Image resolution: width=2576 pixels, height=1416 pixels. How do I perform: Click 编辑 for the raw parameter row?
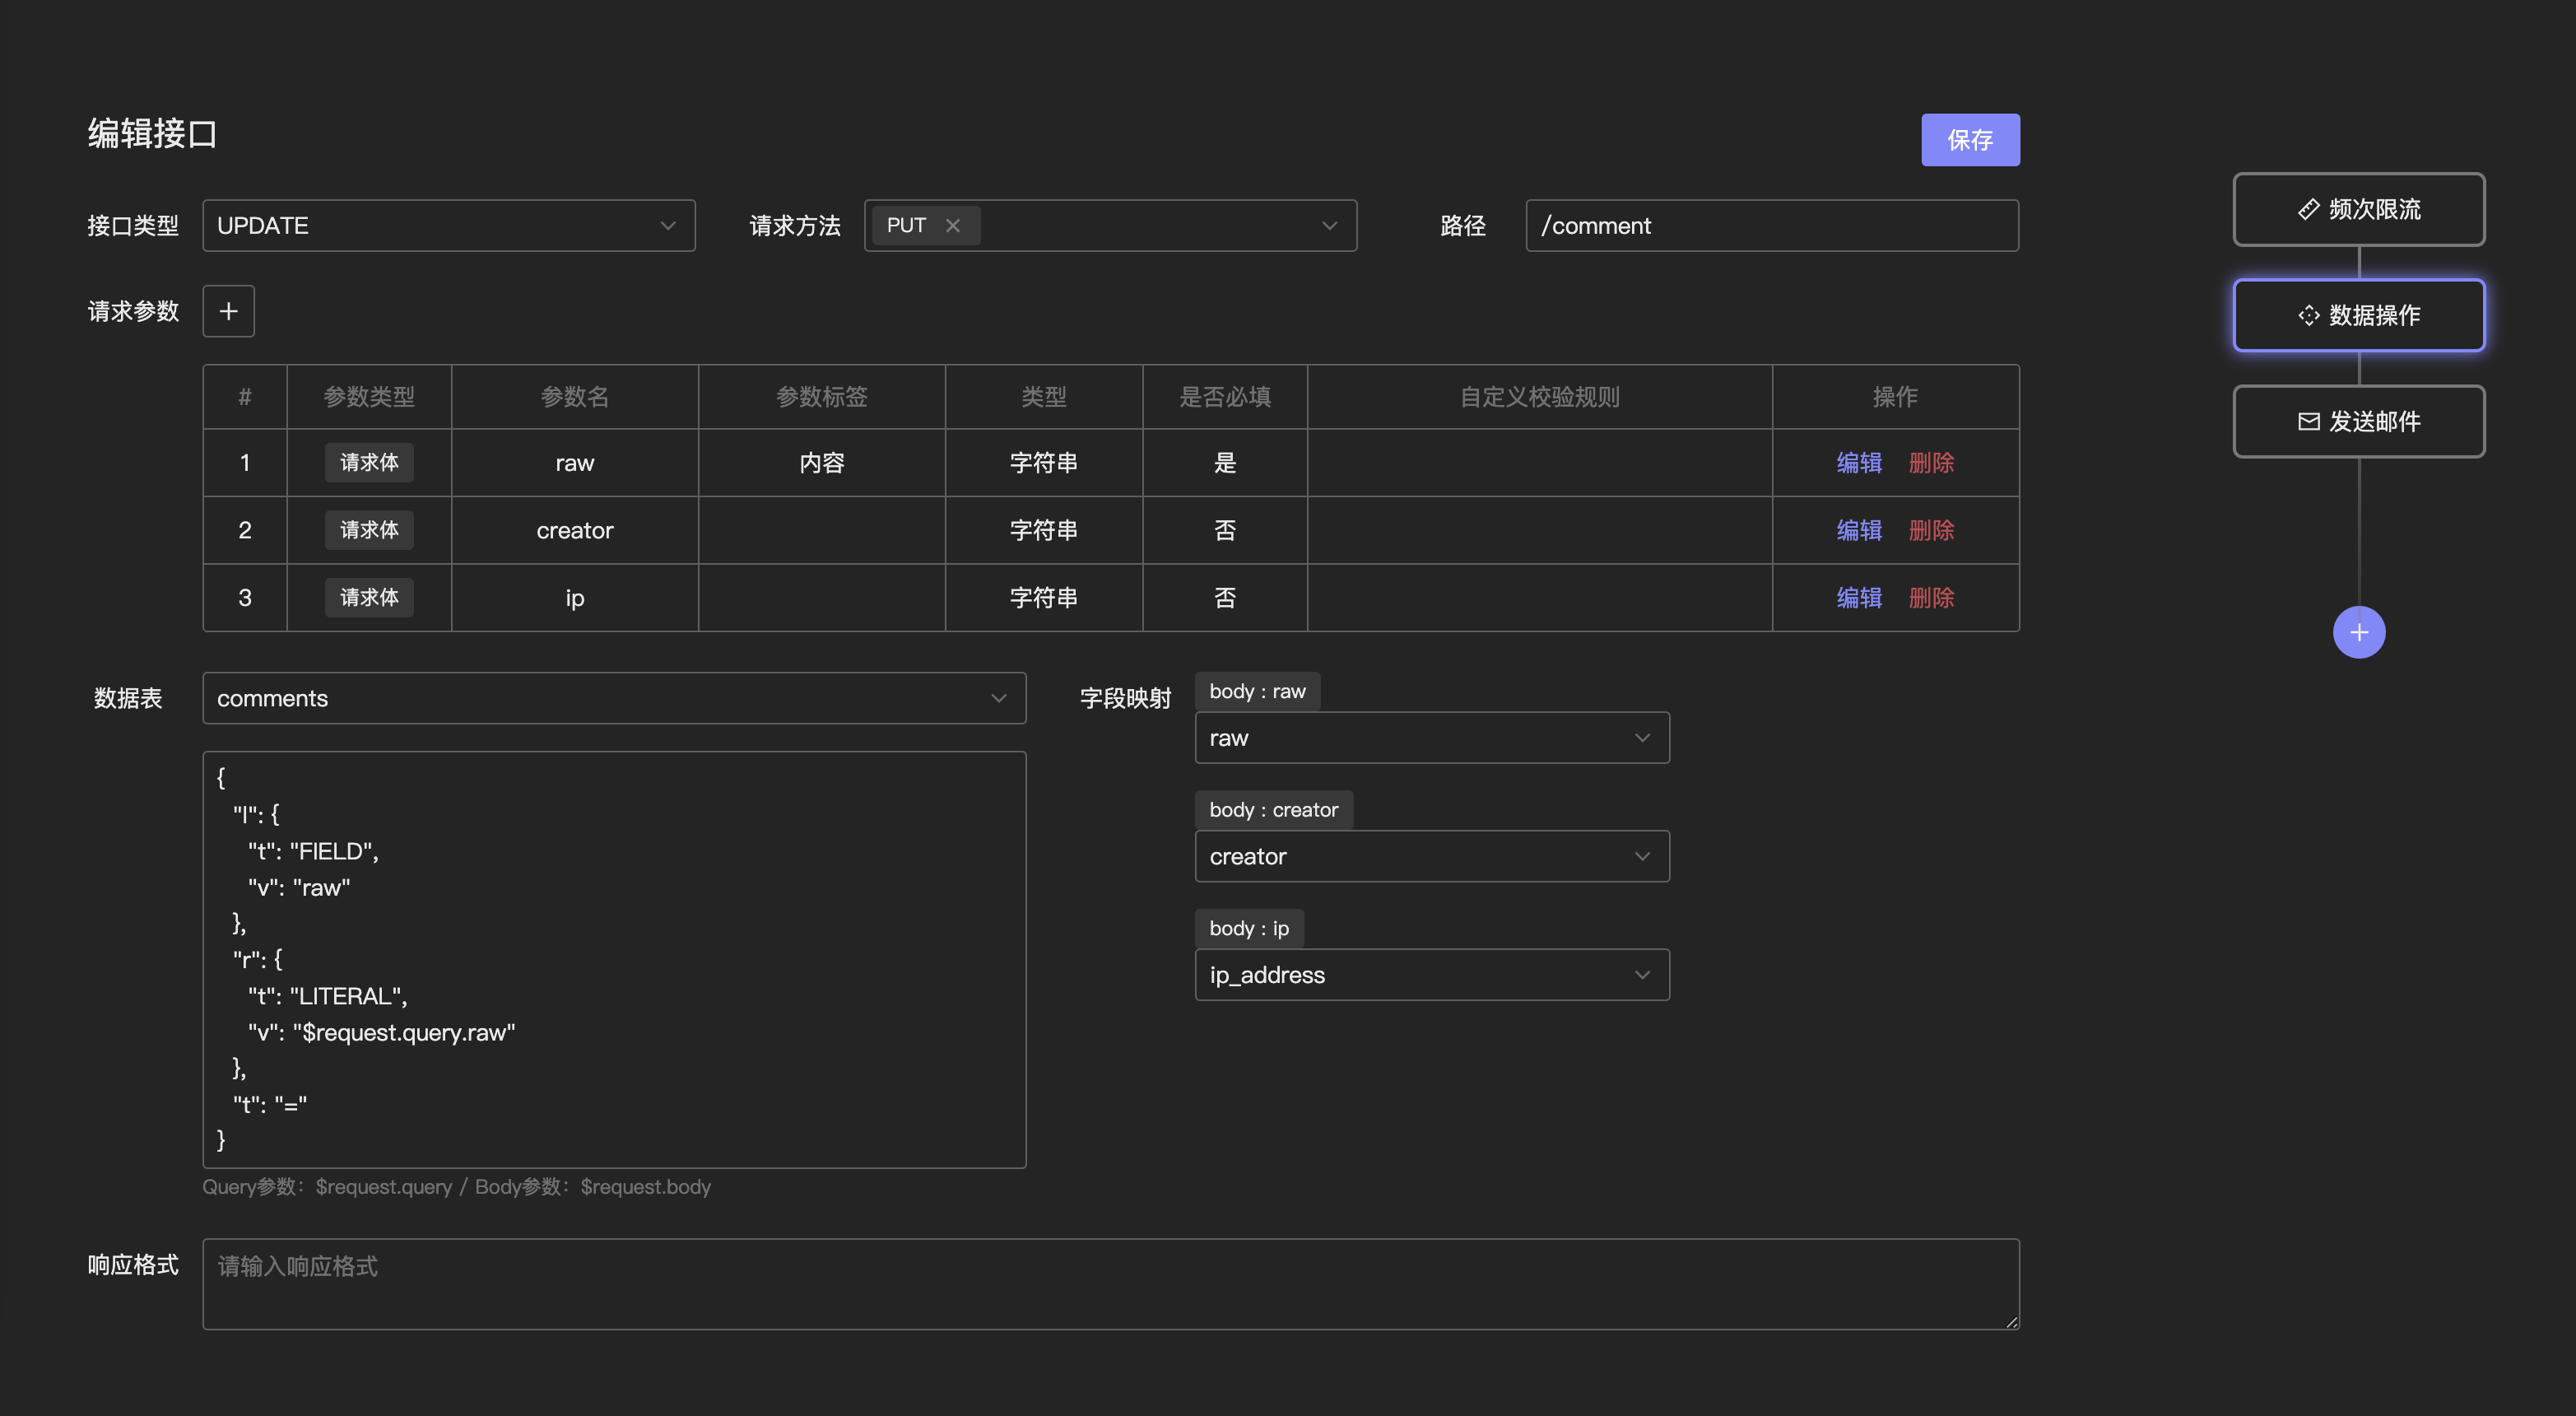[1858, 463]
